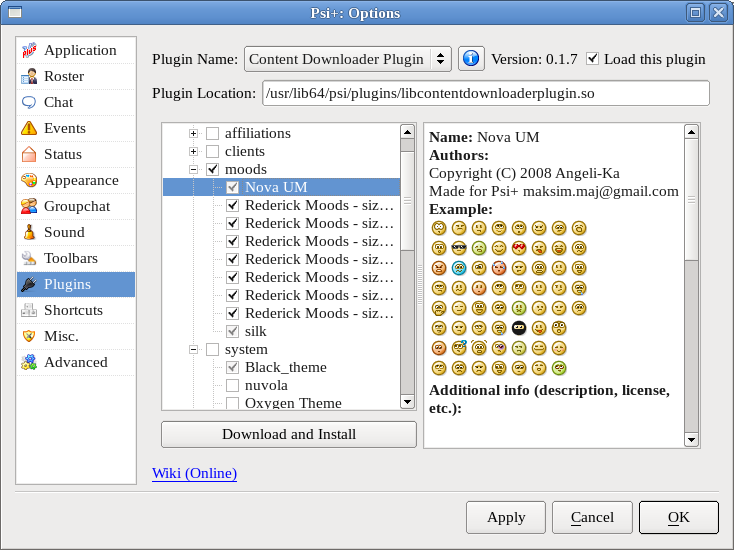Viewport: 734px width, 550px height.
Task: Expand the affiliations tree node
Action: tap(193, 134)
